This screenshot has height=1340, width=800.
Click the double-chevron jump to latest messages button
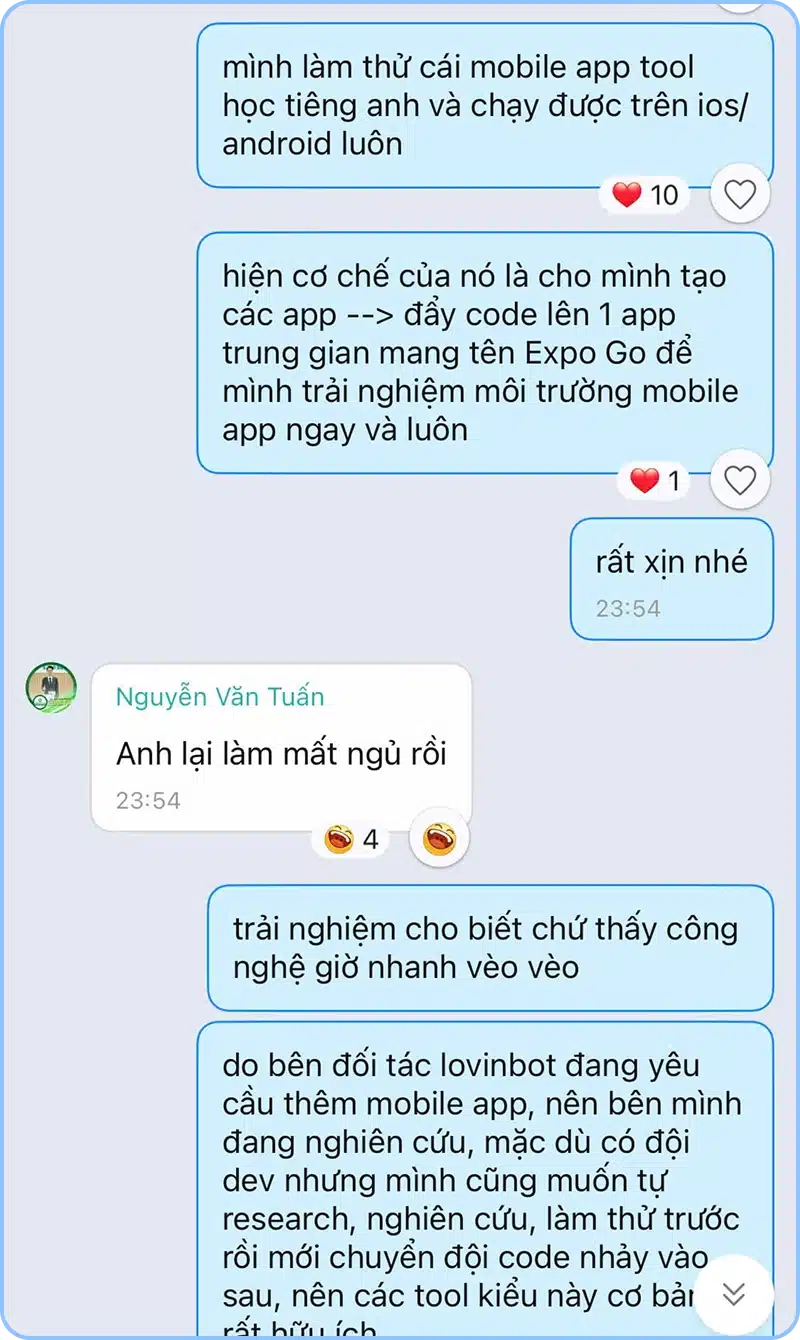[734, 1294]
